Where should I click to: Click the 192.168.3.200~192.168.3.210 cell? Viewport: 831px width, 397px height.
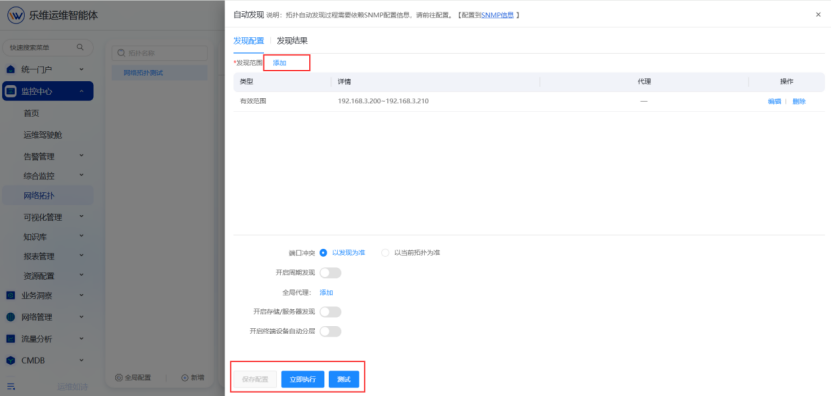383,101
